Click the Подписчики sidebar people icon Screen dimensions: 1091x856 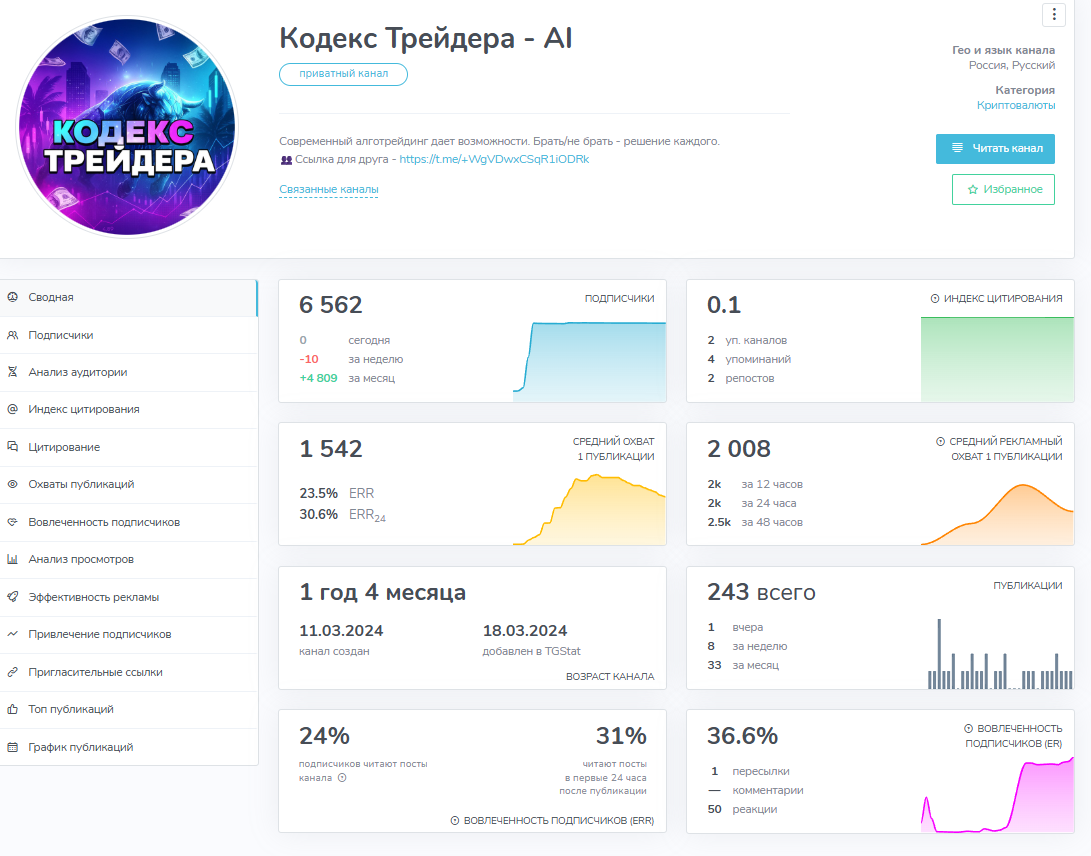13,335
